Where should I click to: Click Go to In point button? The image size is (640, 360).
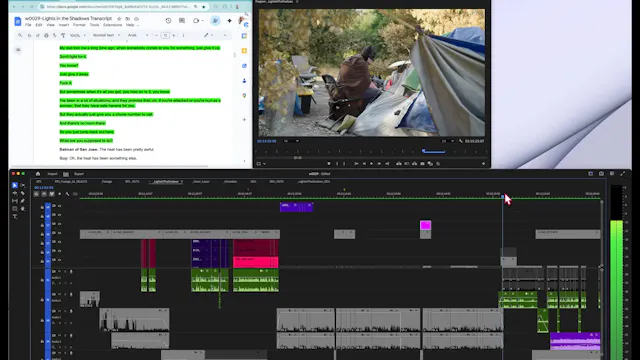pos(356,164)
